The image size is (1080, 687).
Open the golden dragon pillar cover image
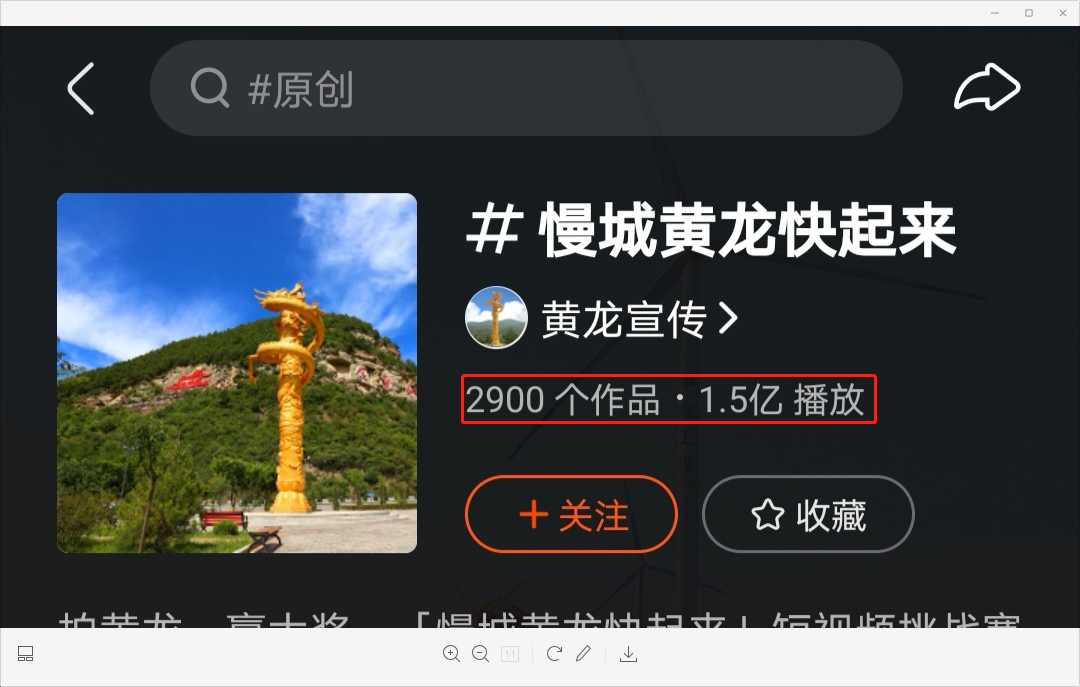tap(237, 373)
